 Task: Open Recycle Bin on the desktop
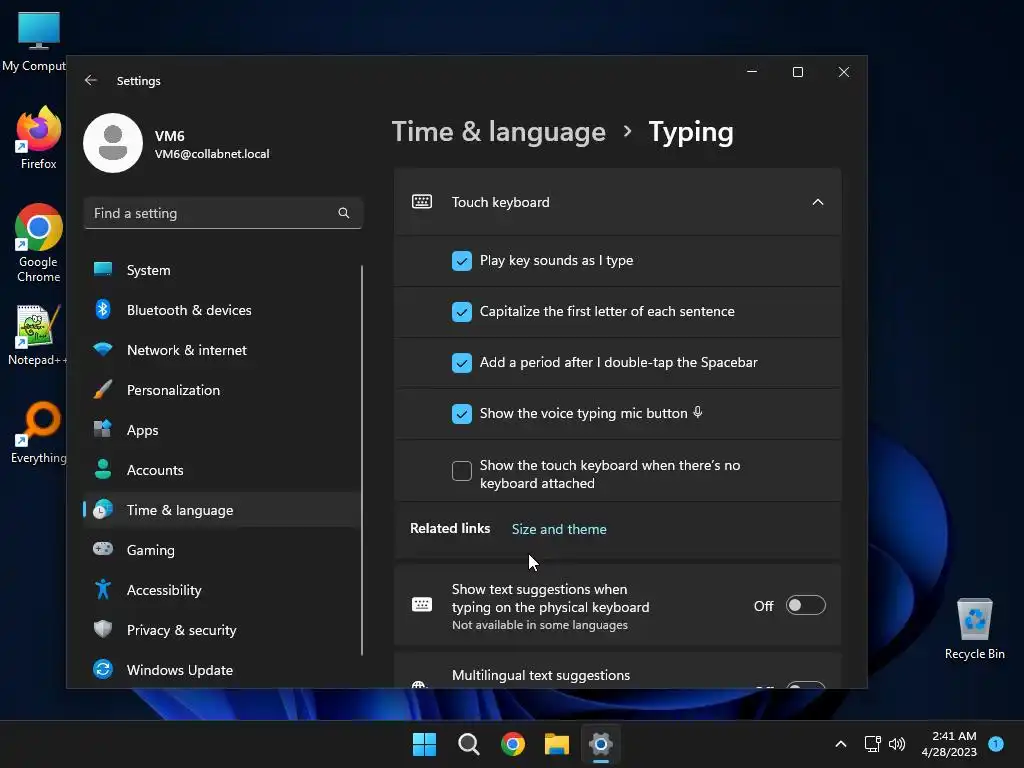tap(974, 628)
